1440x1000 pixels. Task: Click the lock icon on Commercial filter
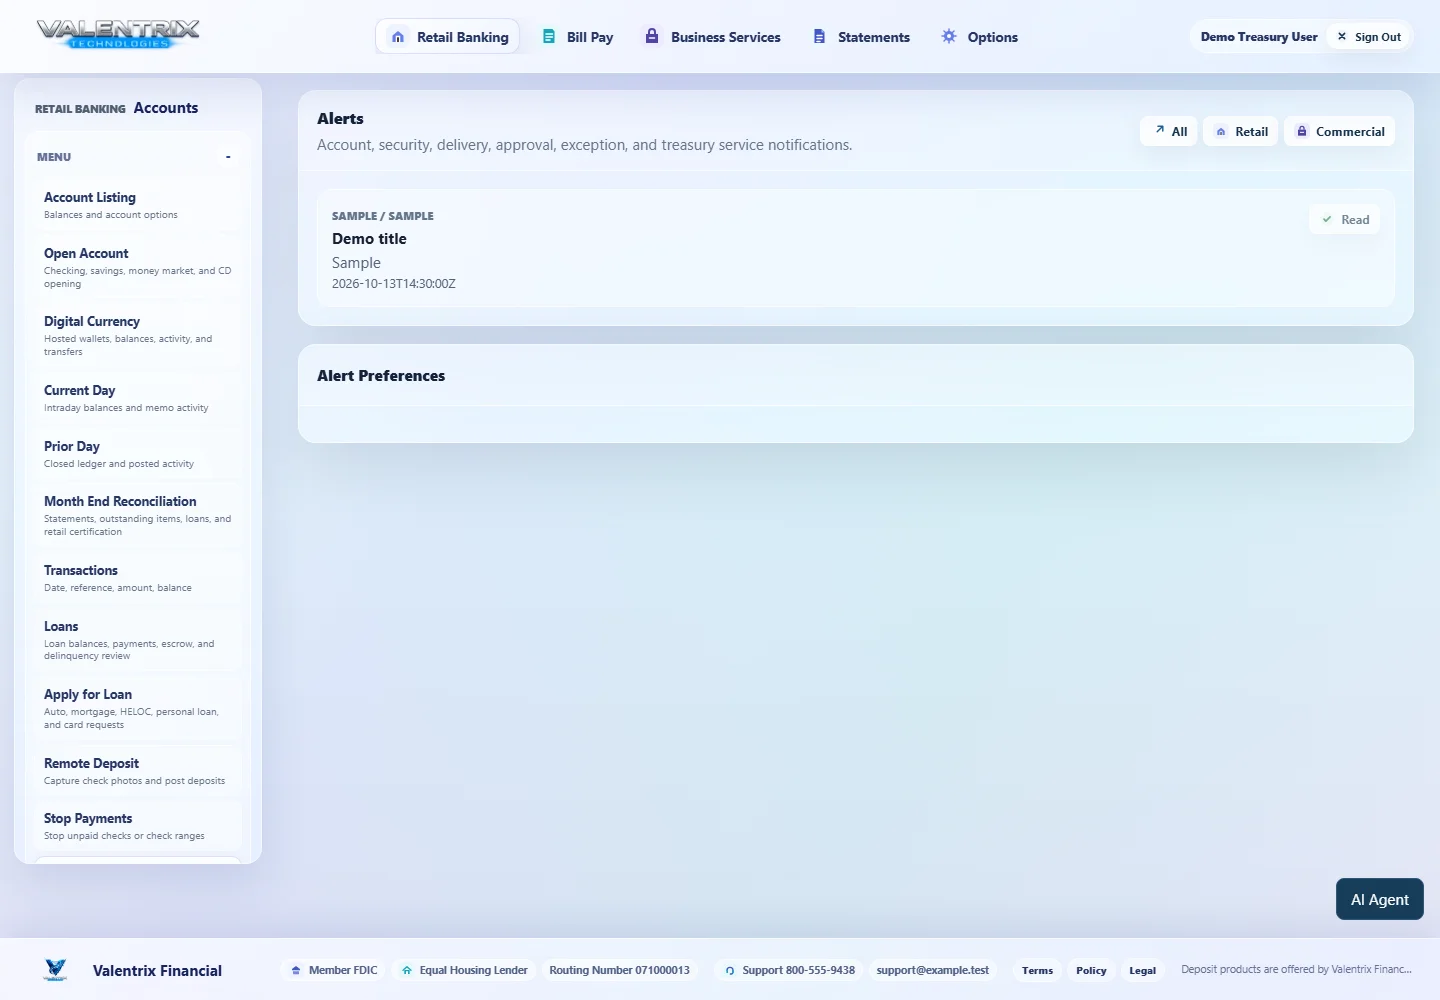(1302, 132)
